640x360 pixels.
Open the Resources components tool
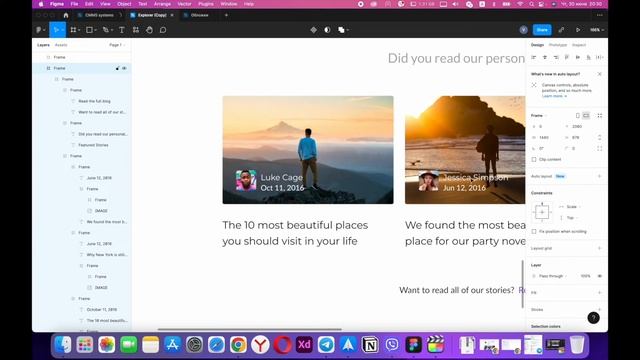pyautogui.click(x=136, y=30)
